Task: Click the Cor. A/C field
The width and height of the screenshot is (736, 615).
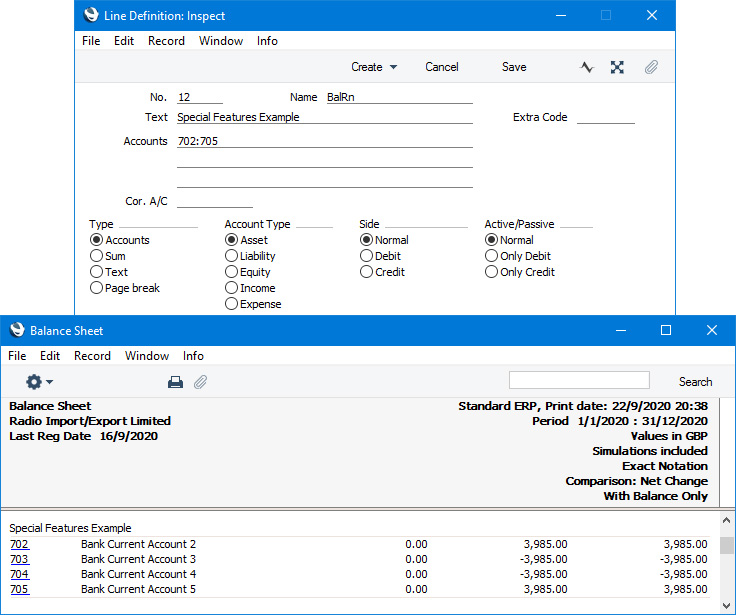Action: [x=215, y=201]
